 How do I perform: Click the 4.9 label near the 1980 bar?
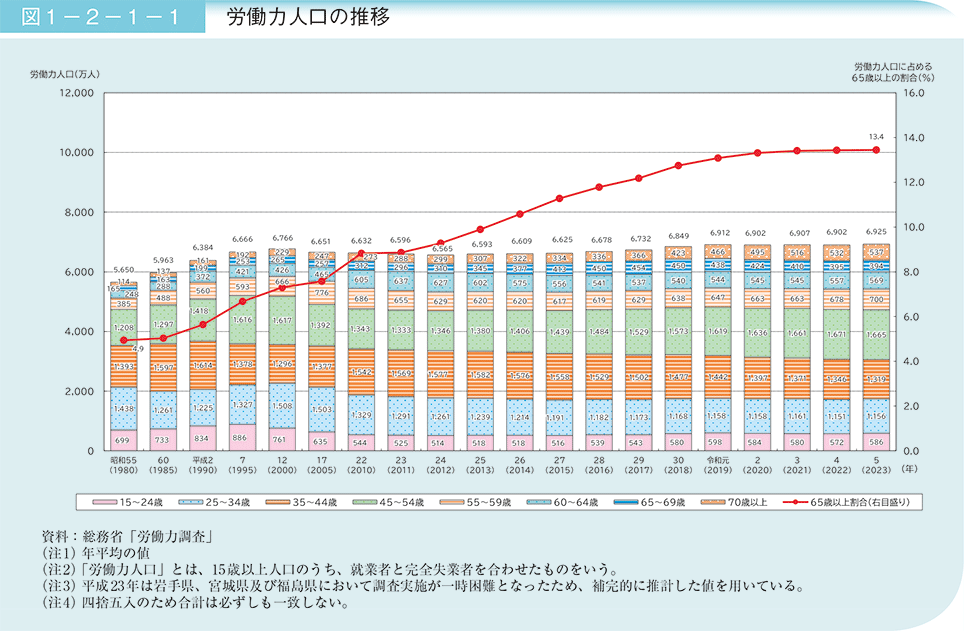(138, 348)
